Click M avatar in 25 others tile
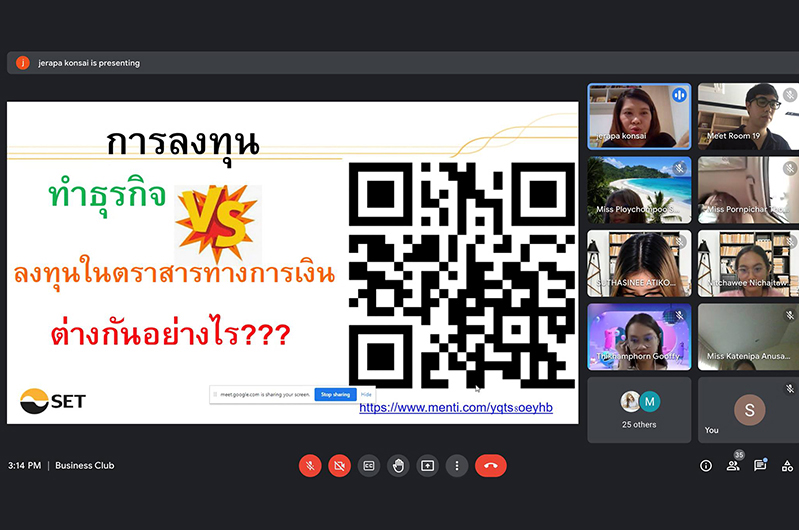The width and height of the screenshot is (799, 530). pyautogui.click(x=650, y=402)
